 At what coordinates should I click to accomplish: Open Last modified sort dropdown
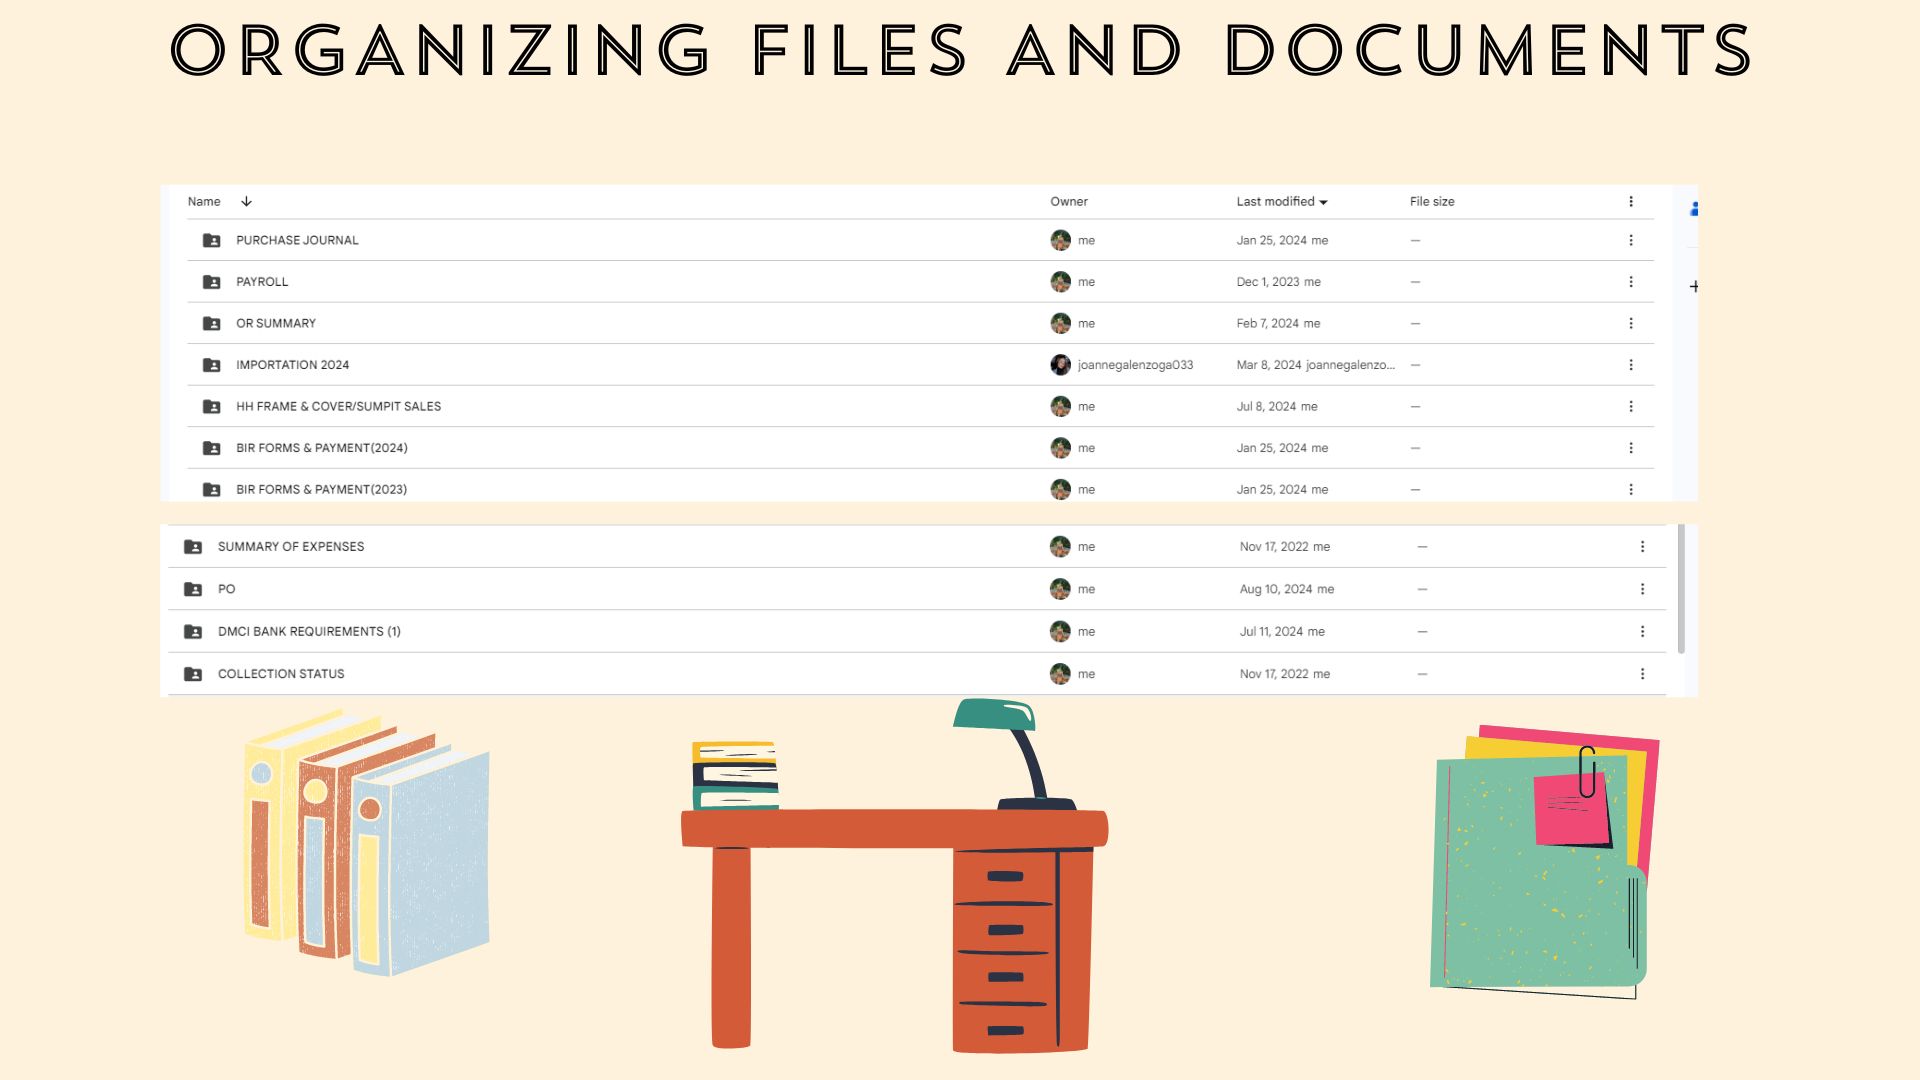point(1323,202)
